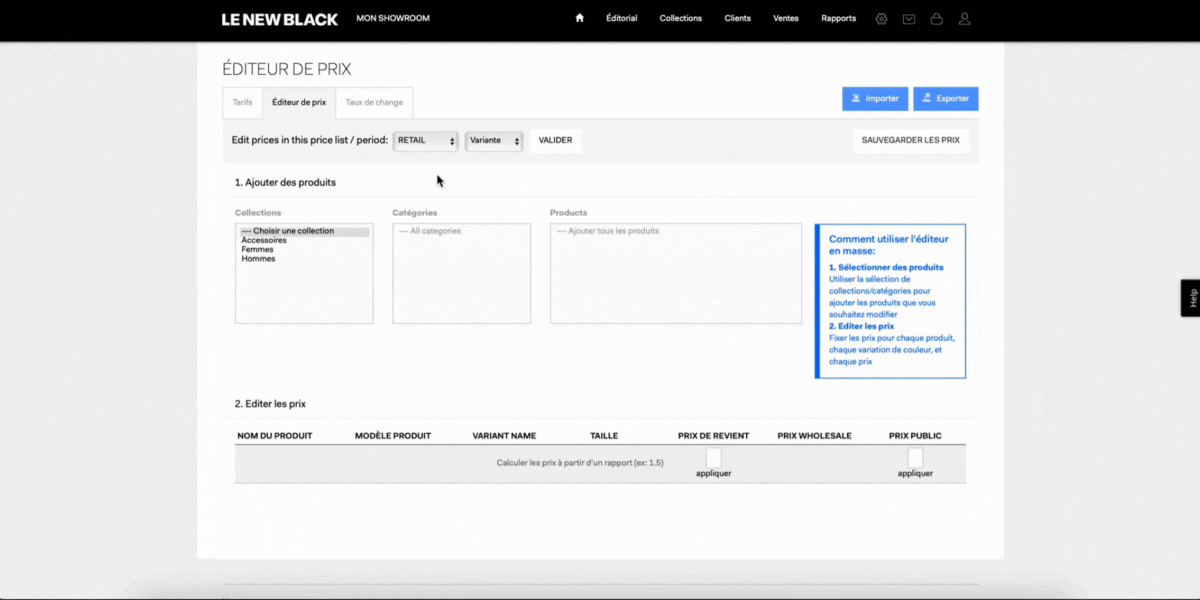1200x600 pixels.
Task: Click appliquer under Prix public
Action: (915, 473)
